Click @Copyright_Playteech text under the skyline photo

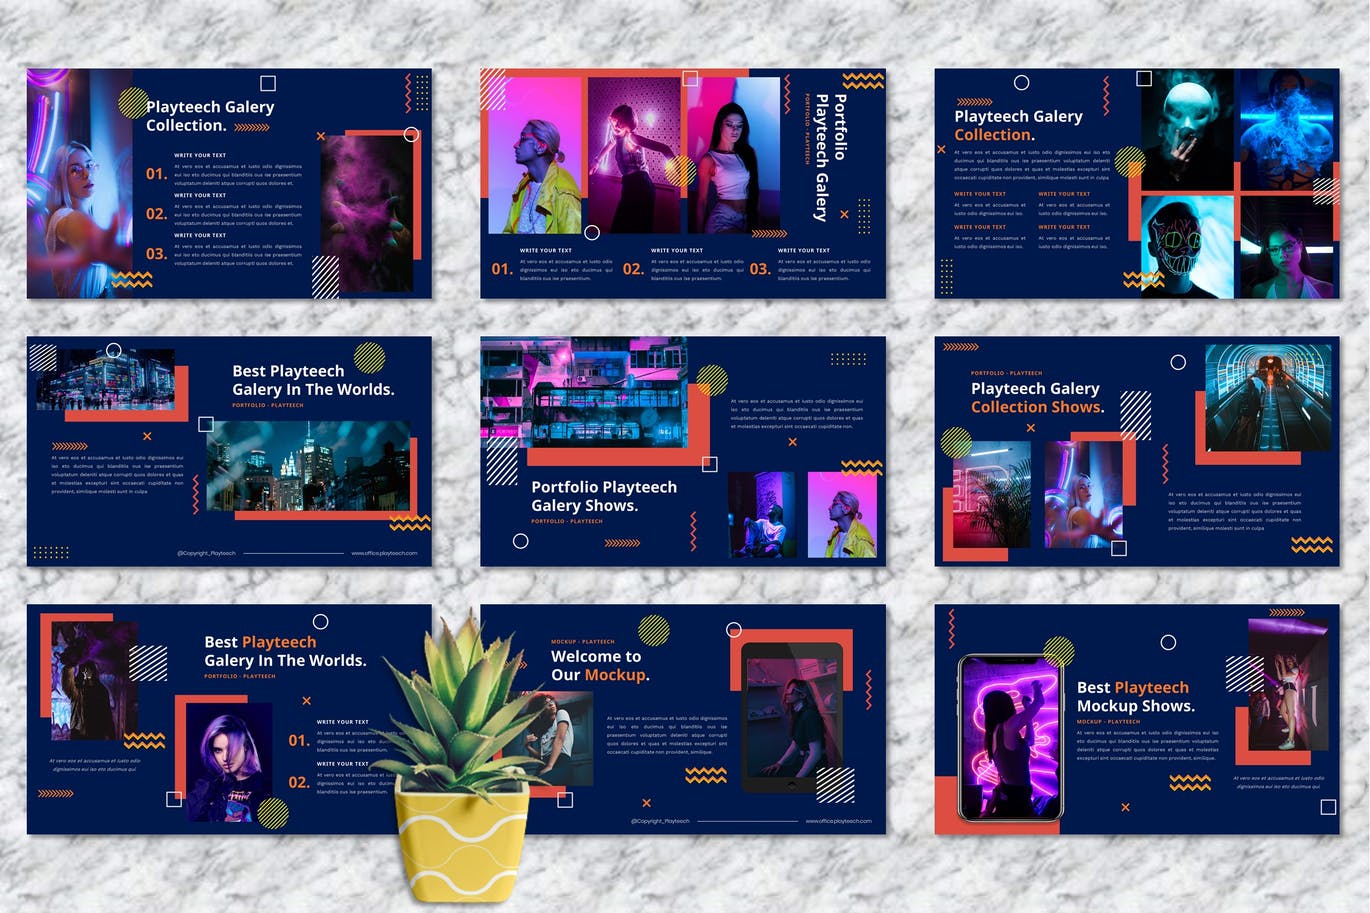pyautogui.click(x=206, y=553)
